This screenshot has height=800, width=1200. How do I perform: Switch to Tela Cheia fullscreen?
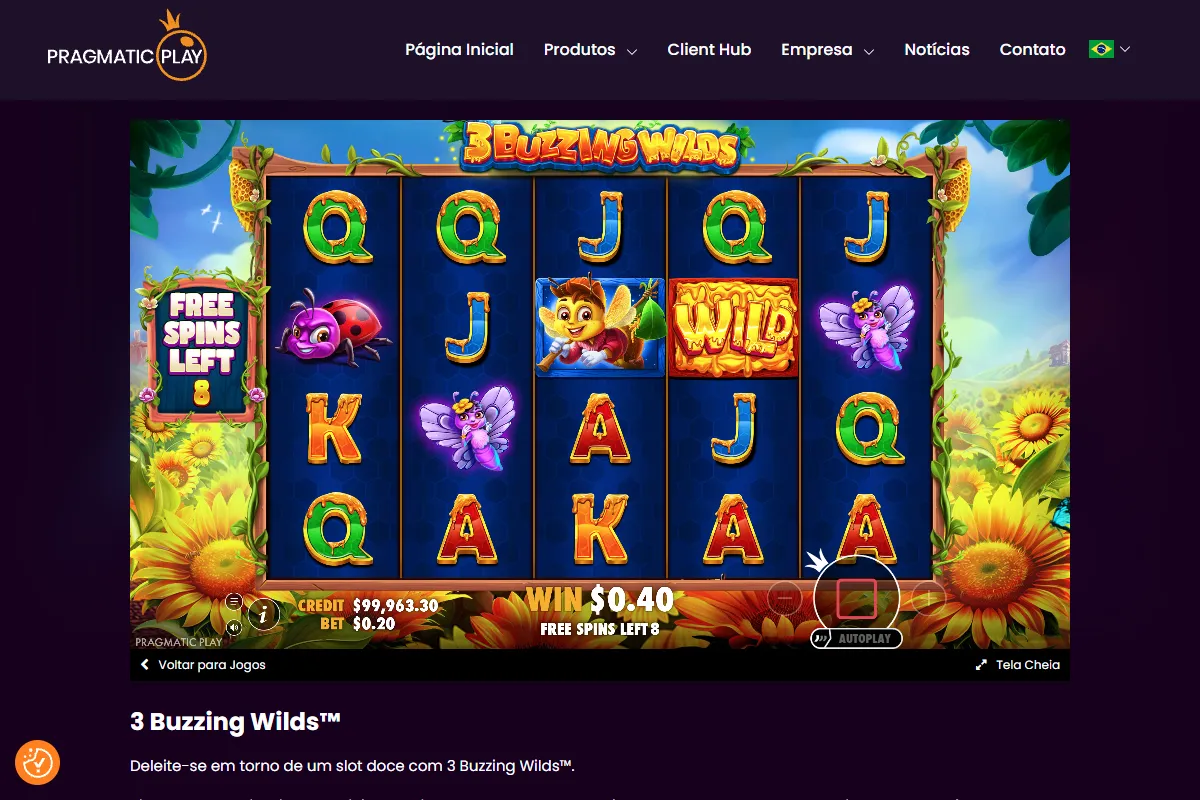pos(1018,664)
